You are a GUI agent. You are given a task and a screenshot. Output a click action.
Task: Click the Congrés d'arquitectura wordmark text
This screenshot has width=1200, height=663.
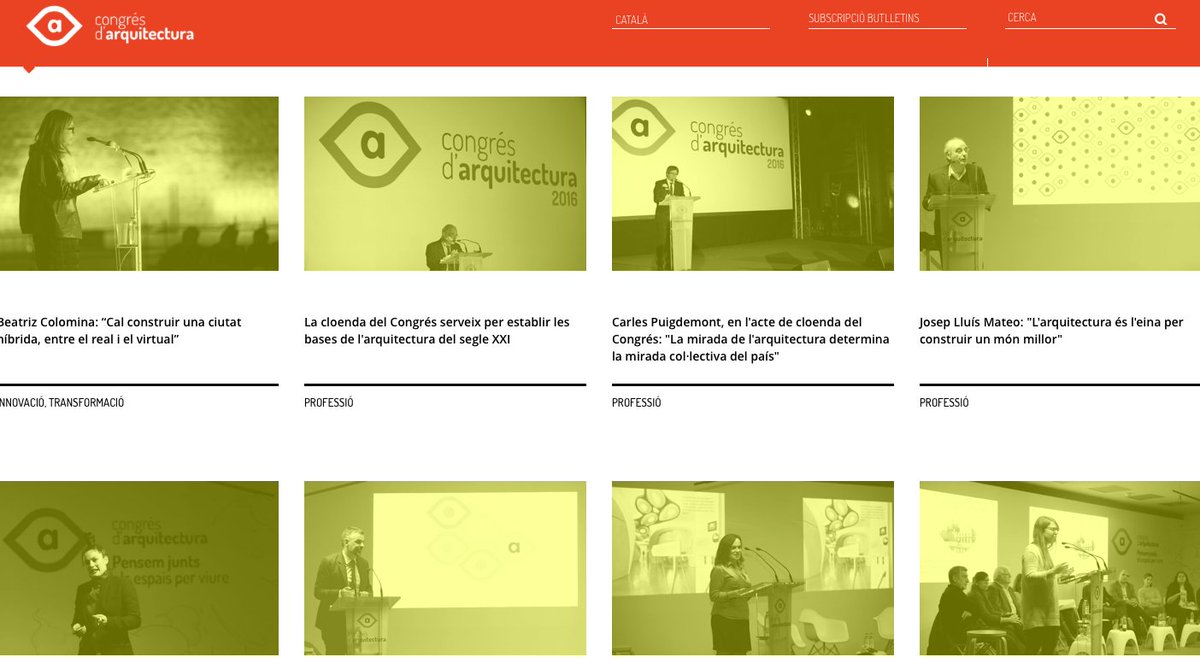(x=143, y=28)
